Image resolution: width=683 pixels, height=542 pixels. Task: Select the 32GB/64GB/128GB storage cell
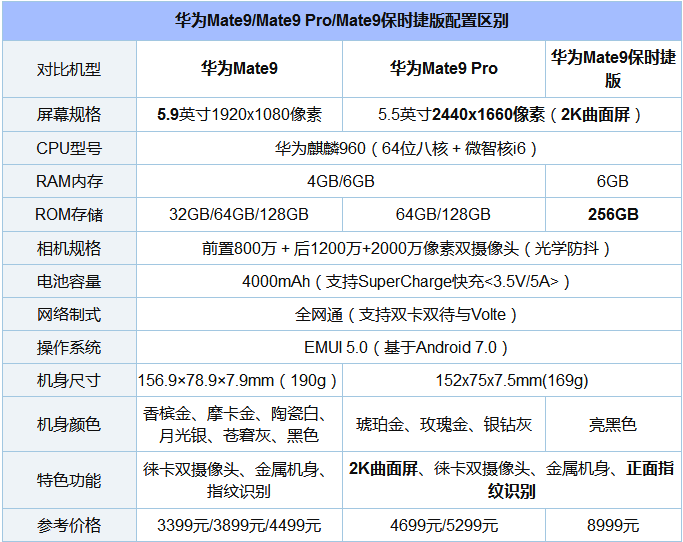[x=239, y=214]
